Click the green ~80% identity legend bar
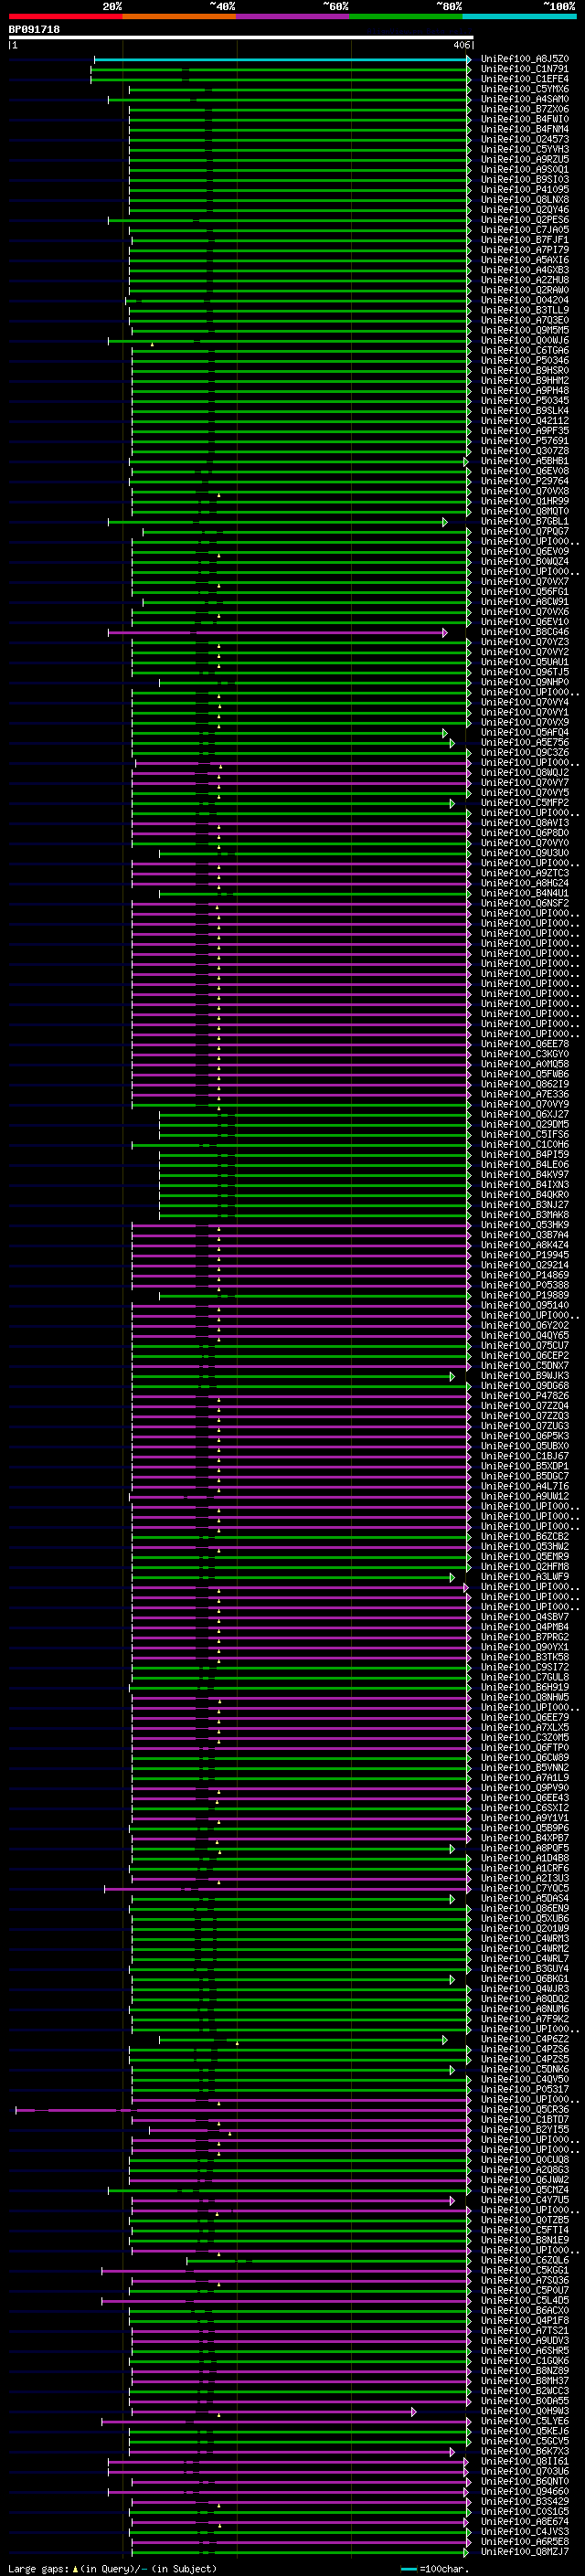This screenshot has width=585, height=2576. pos(406,16)
